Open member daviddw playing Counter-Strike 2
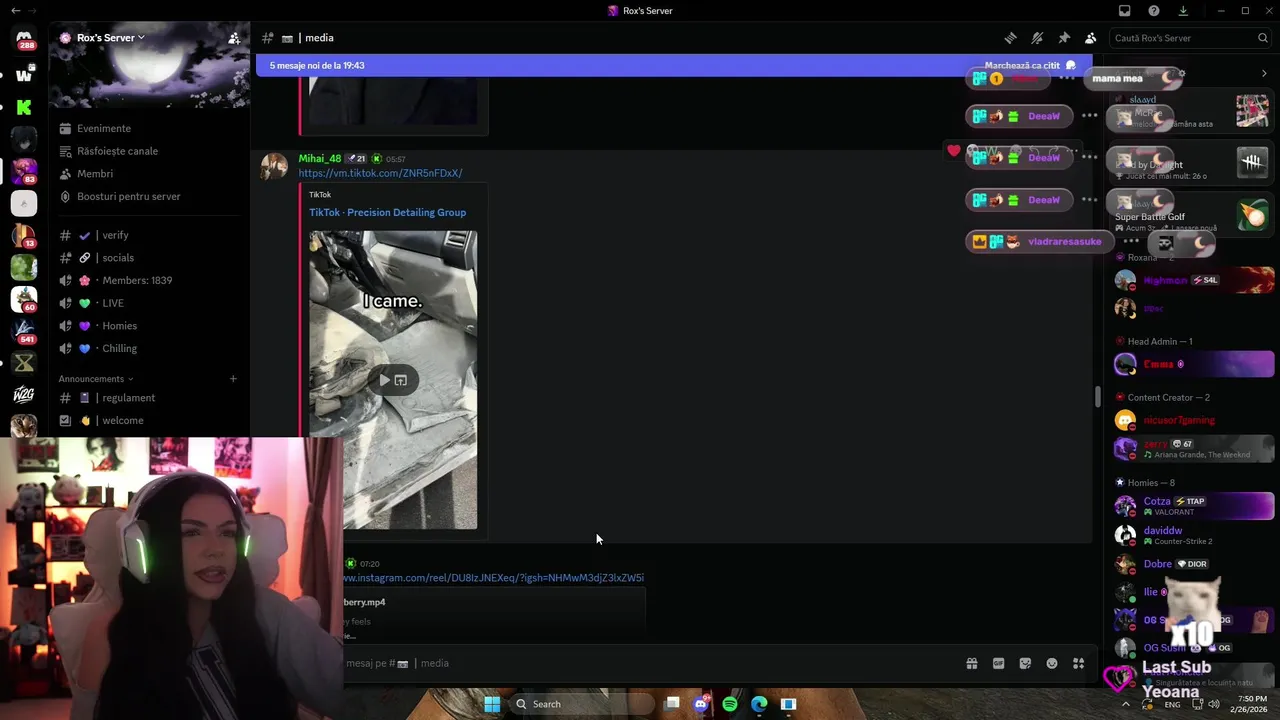1280x720 pixels. 1194,535
